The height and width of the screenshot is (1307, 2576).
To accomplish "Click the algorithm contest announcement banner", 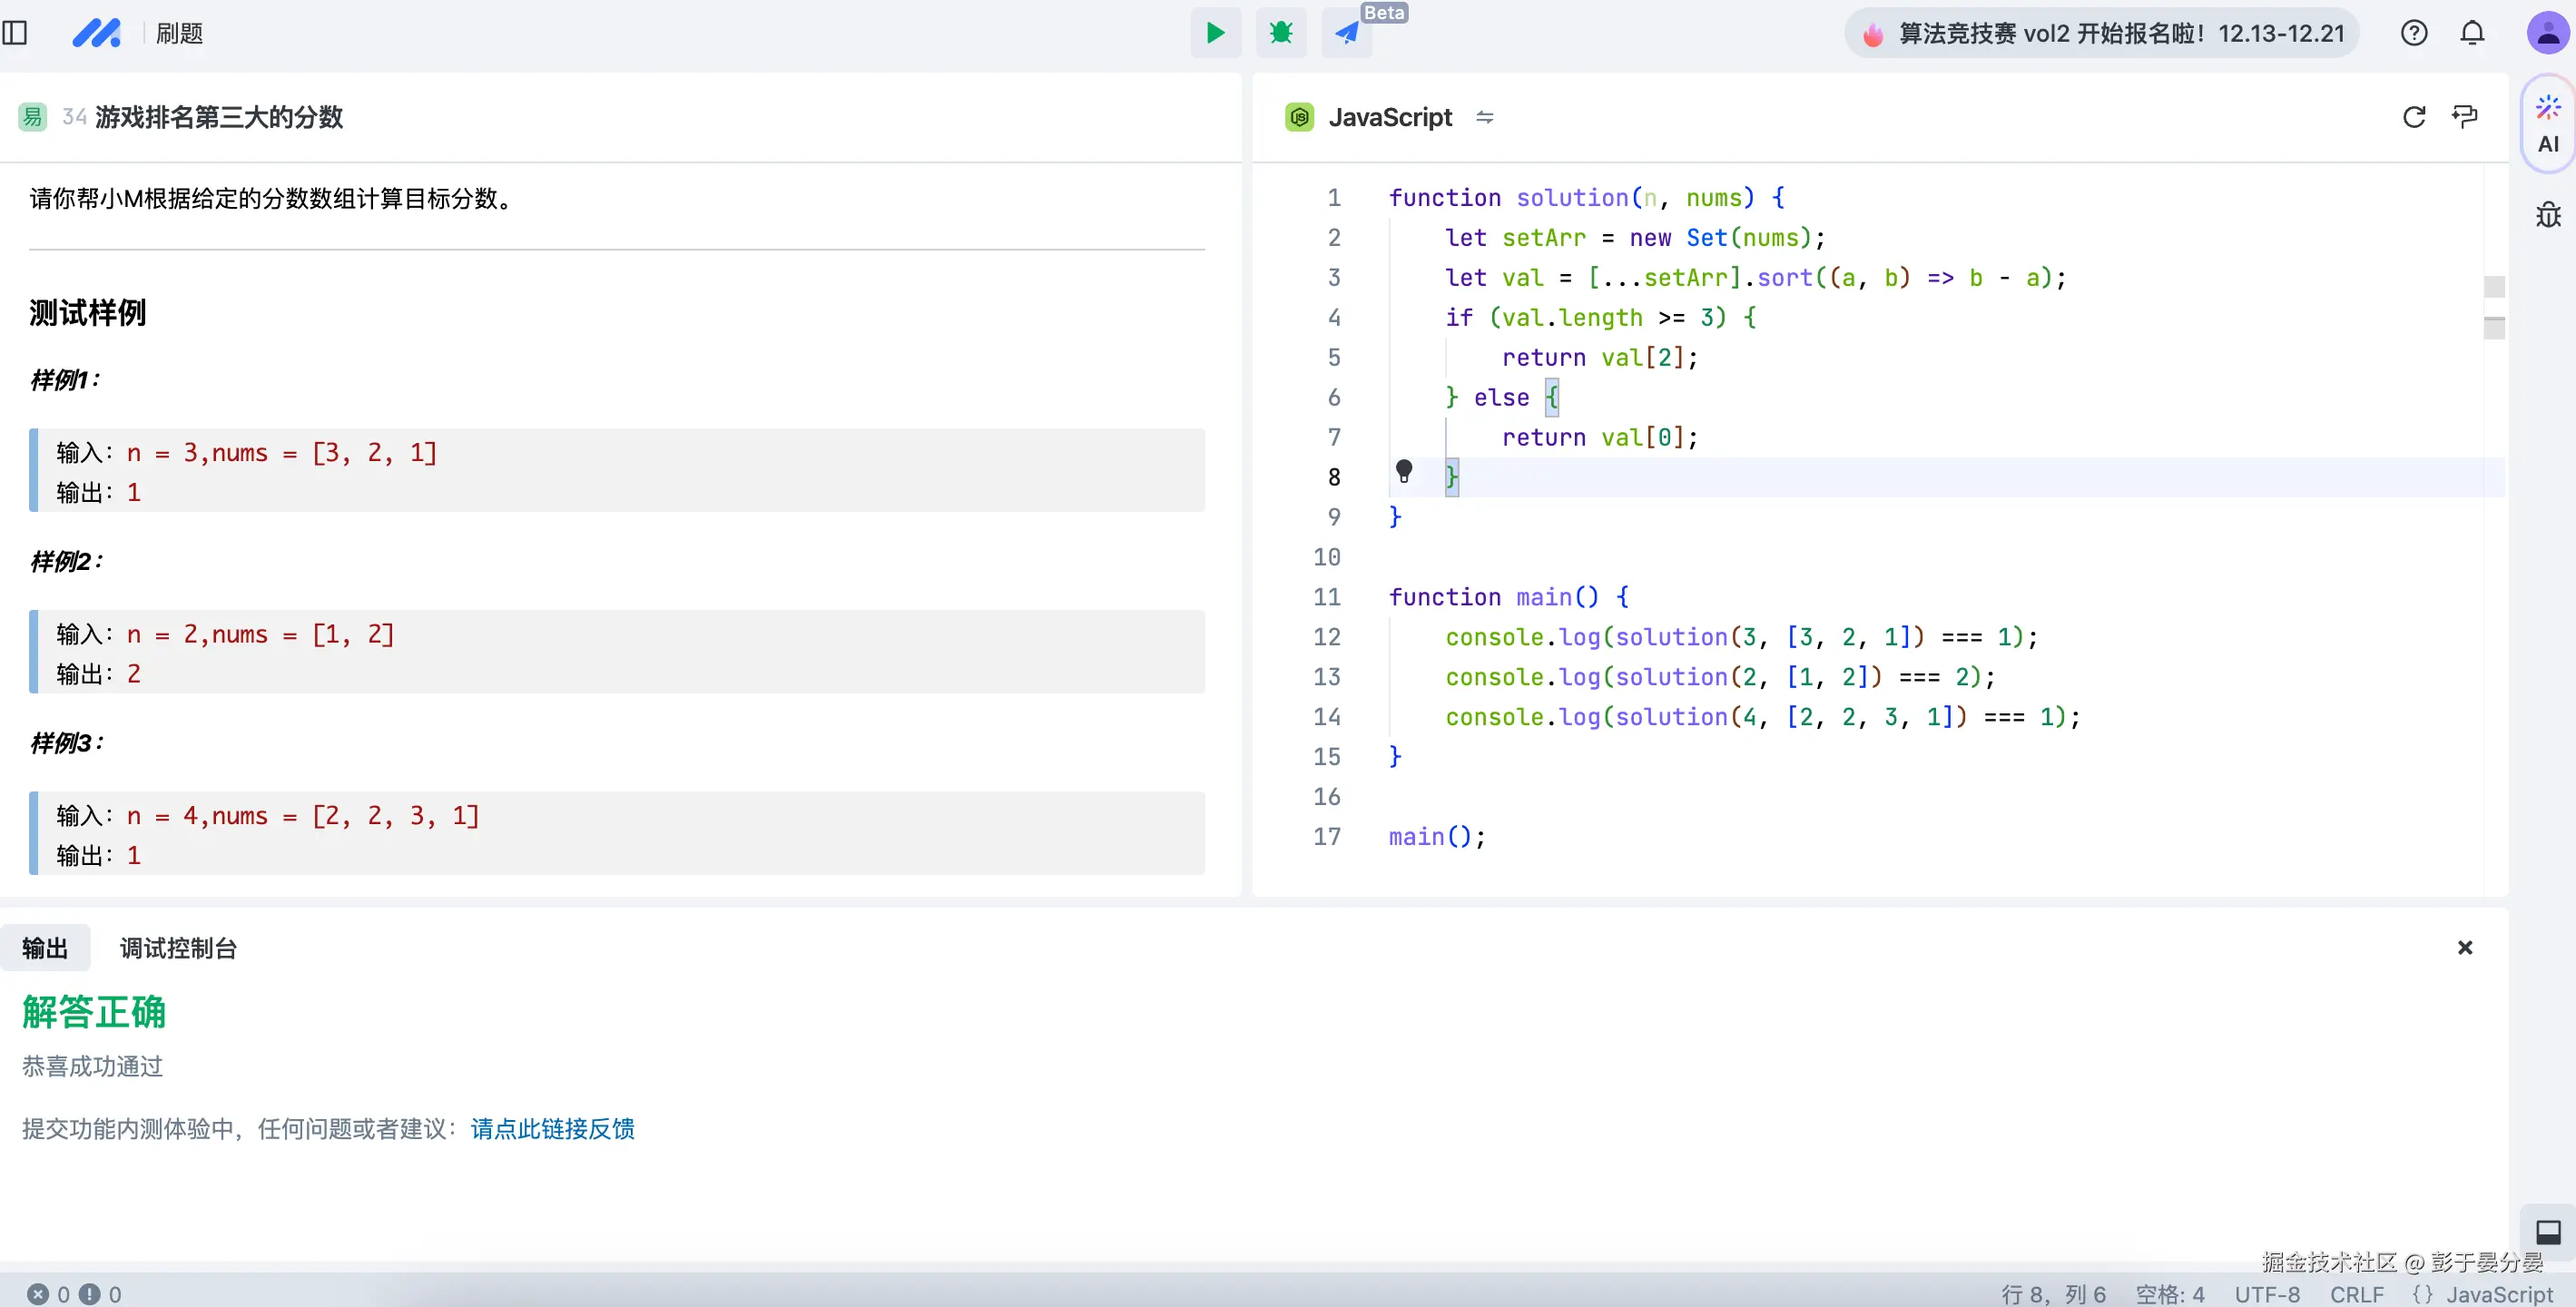I will pyautogui.click(x=2101, y=33).
